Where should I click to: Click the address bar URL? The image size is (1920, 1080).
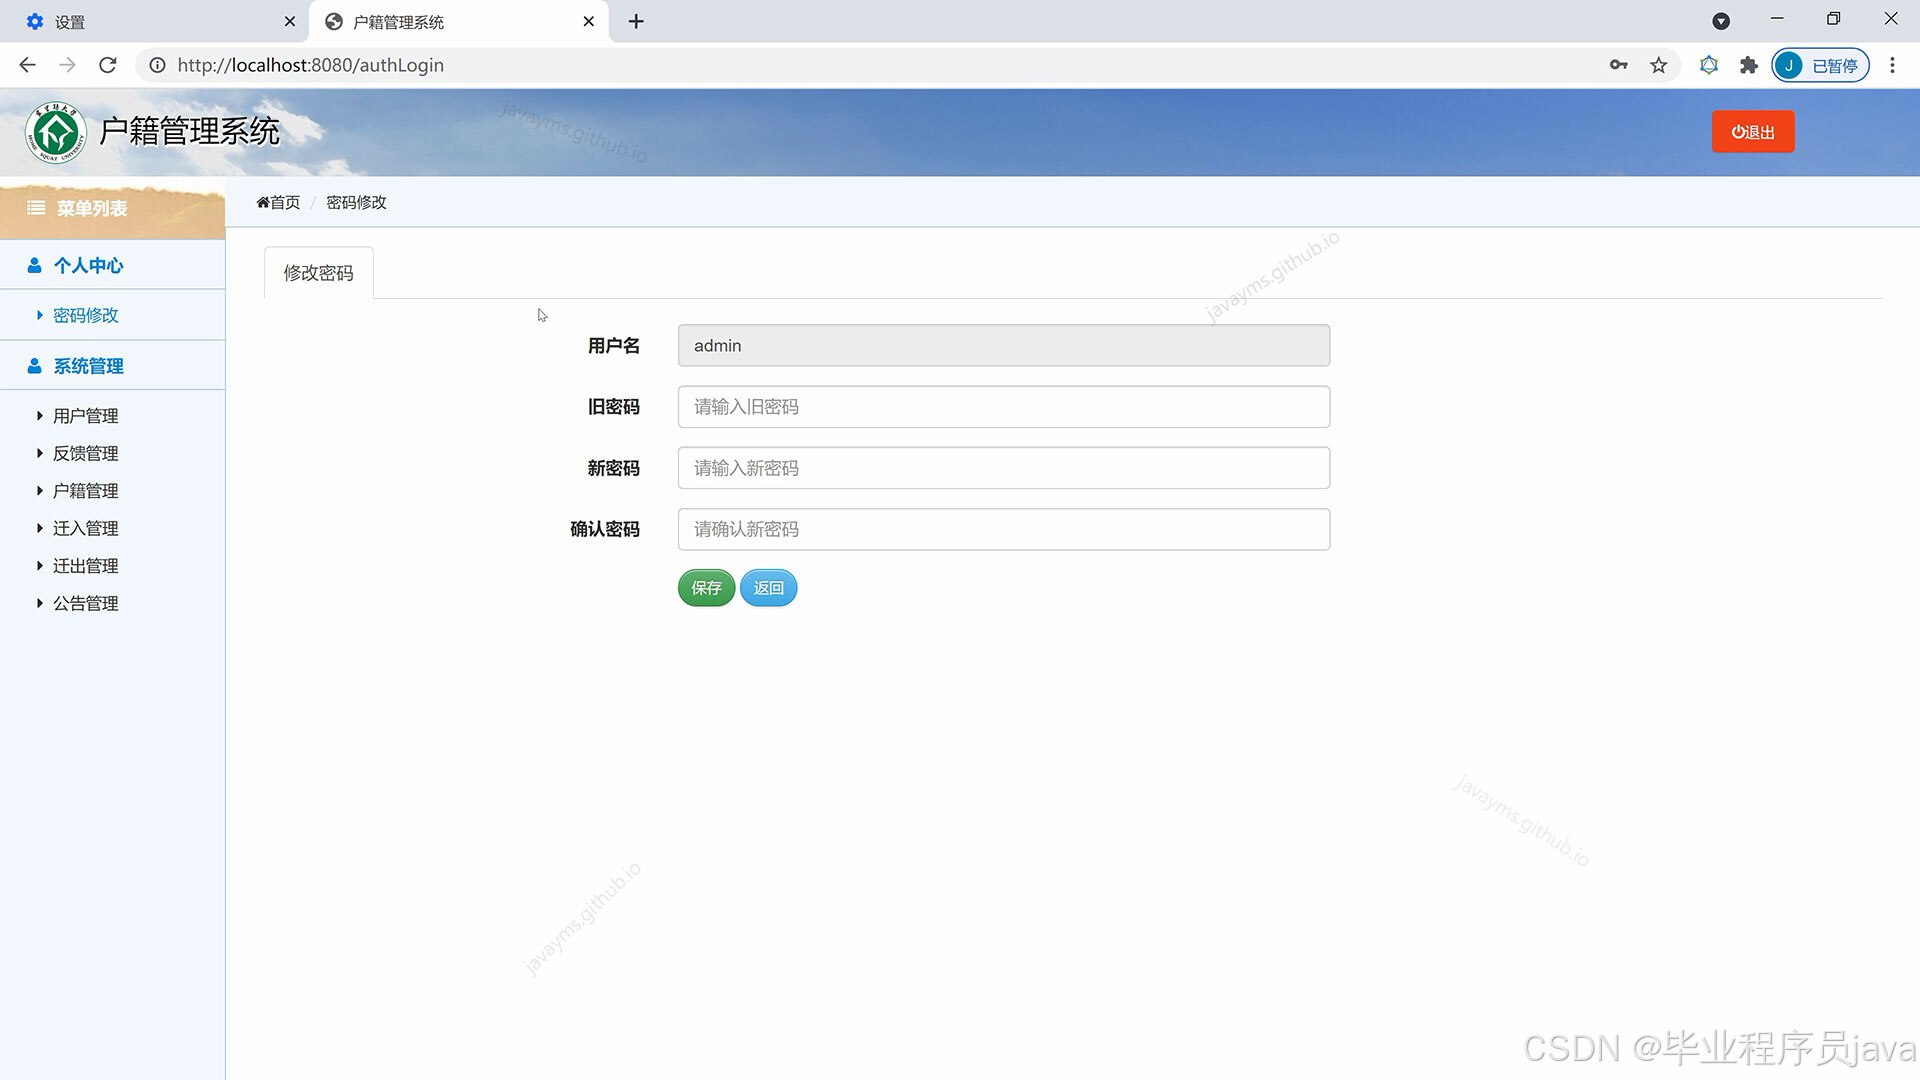(x=310, y=65)
